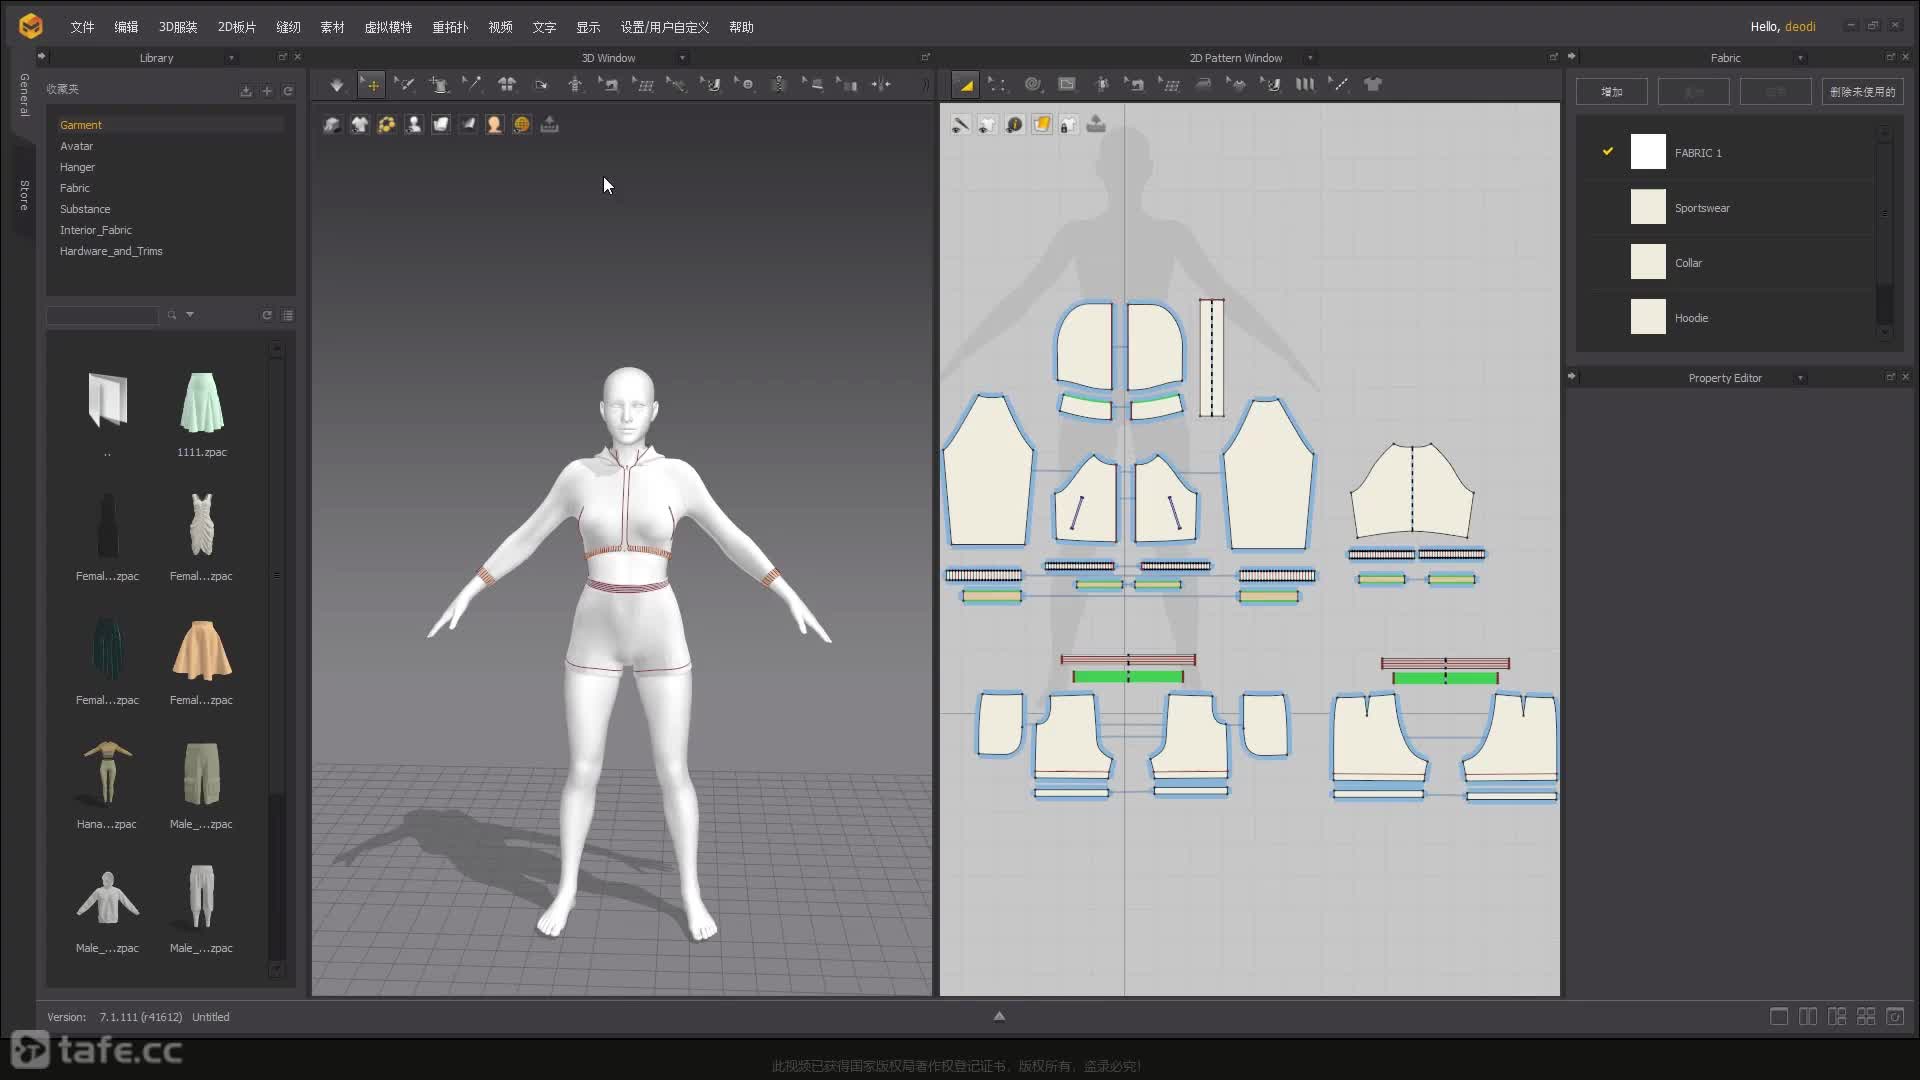Image resolution: width=1920 pixels, height=1080 pixels.
Task: Toggle seamline visibility eye icon in 2D window
Action: tap(960, 125)
